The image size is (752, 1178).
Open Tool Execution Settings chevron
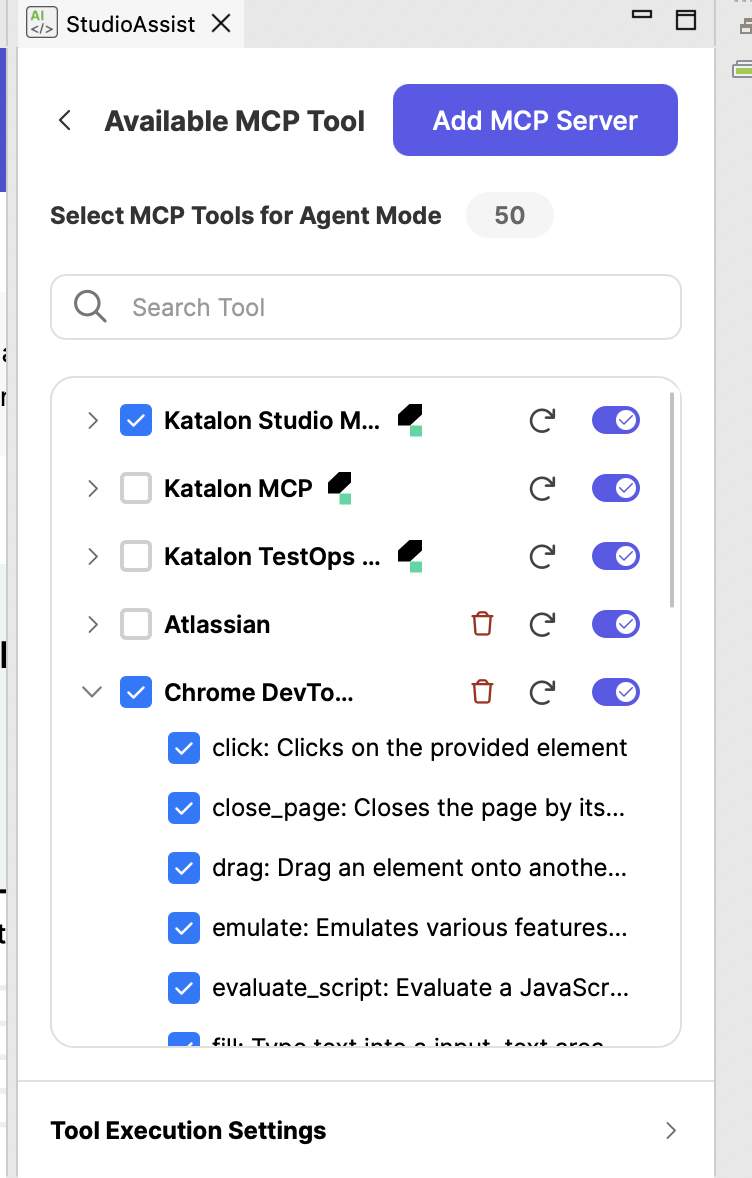coord(671,1131)
